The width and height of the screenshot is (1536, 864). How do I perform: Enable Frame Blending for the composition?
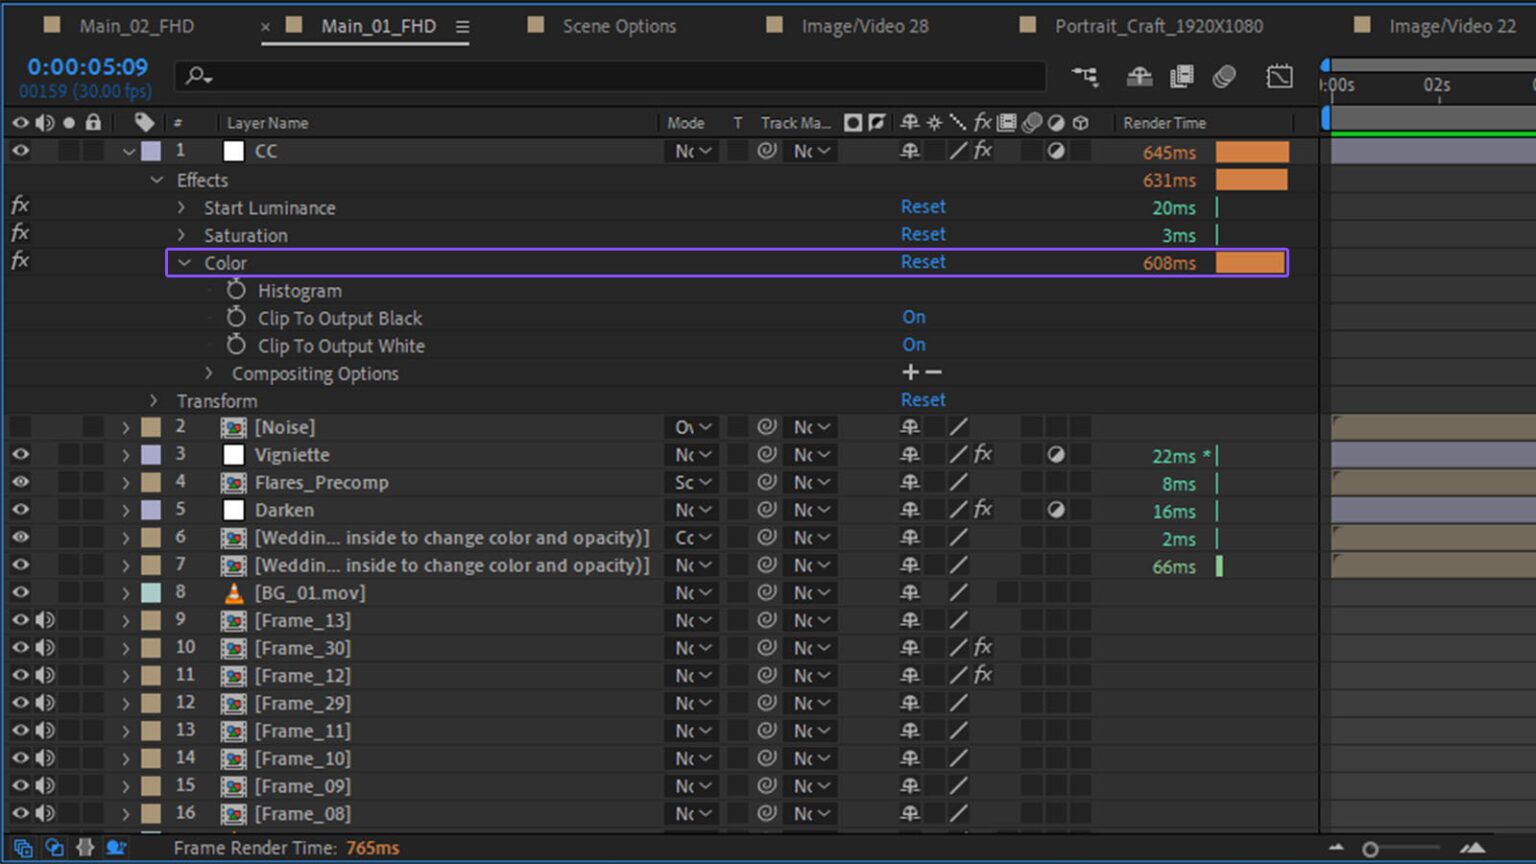click(1182, 76)
